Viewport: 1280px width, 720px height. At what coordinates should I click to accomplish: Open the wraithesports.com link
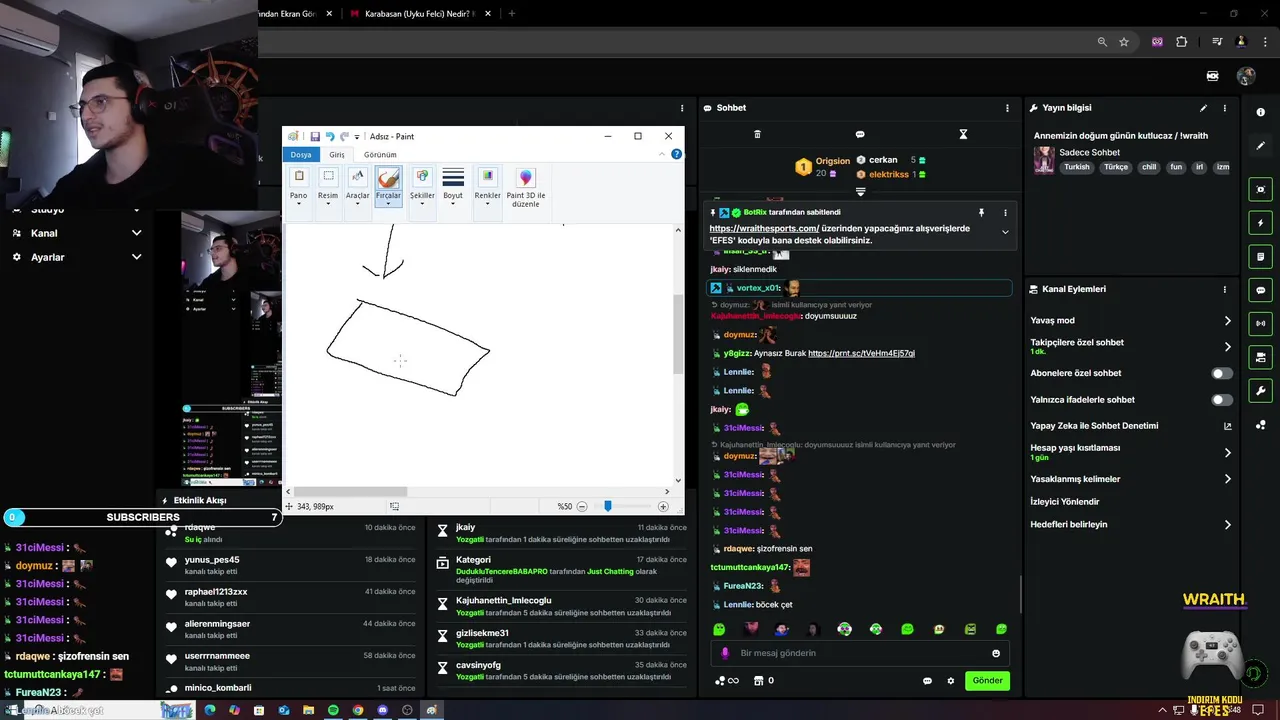pyautogui.click(x=764, y=228)
